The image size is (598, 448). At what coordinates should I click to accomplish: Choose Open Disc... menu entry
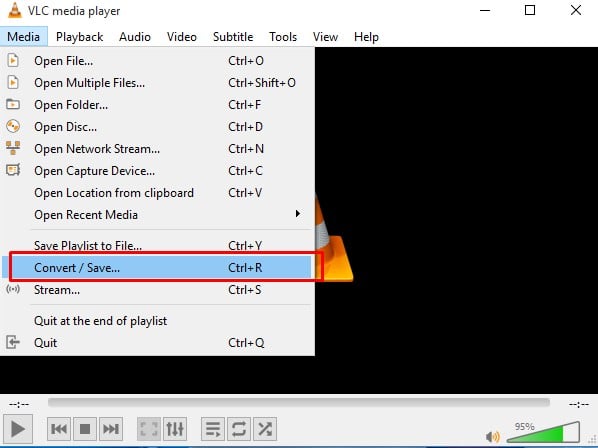(157, 127)
